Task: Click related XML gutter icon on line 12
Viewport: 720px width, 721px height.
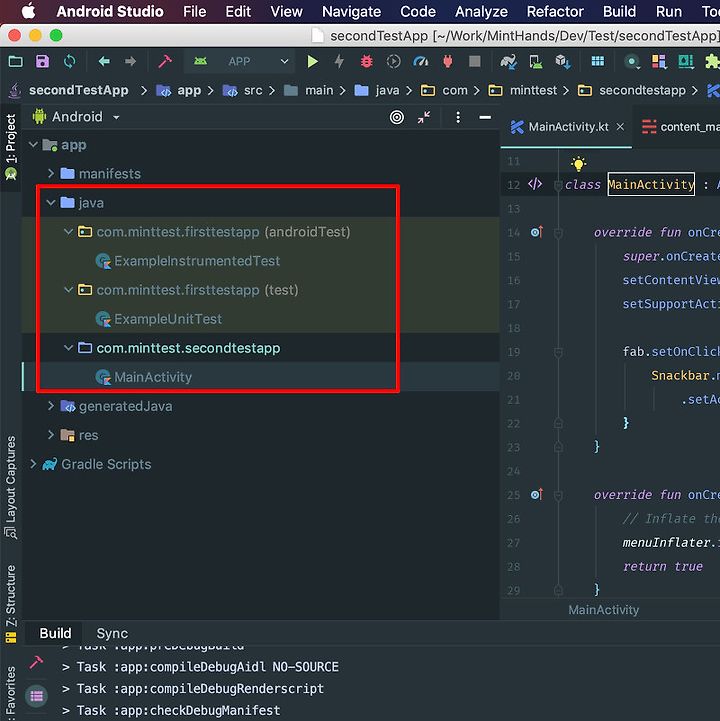Action: pyautogui.click(x=535, y=184)
